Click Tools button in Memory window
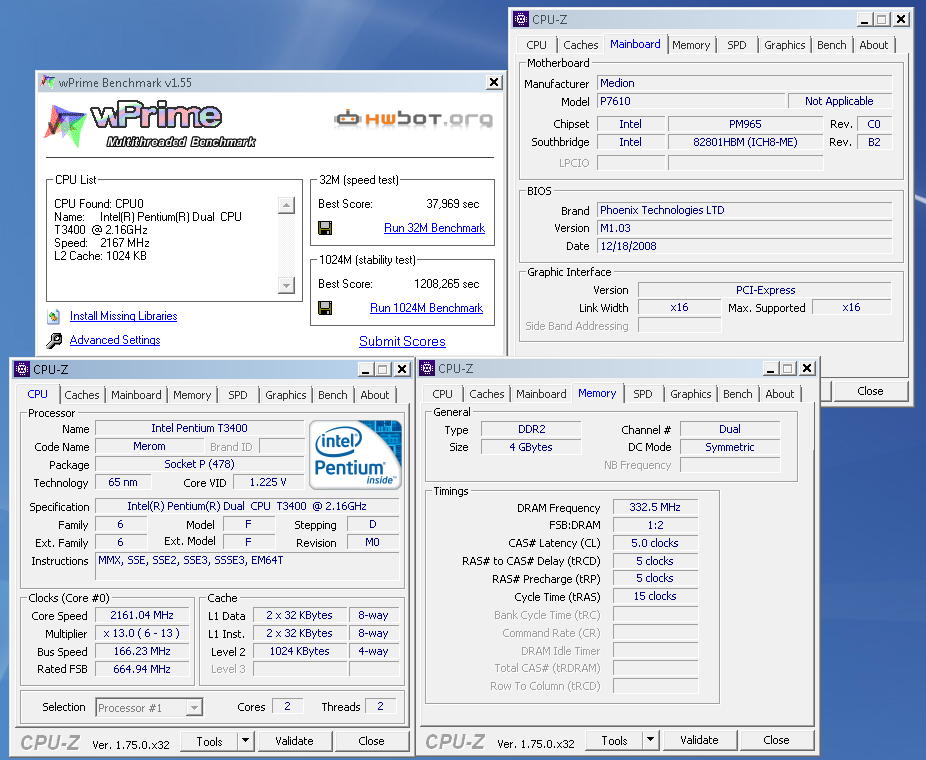 pyautogui.click(x=614, y=739)
